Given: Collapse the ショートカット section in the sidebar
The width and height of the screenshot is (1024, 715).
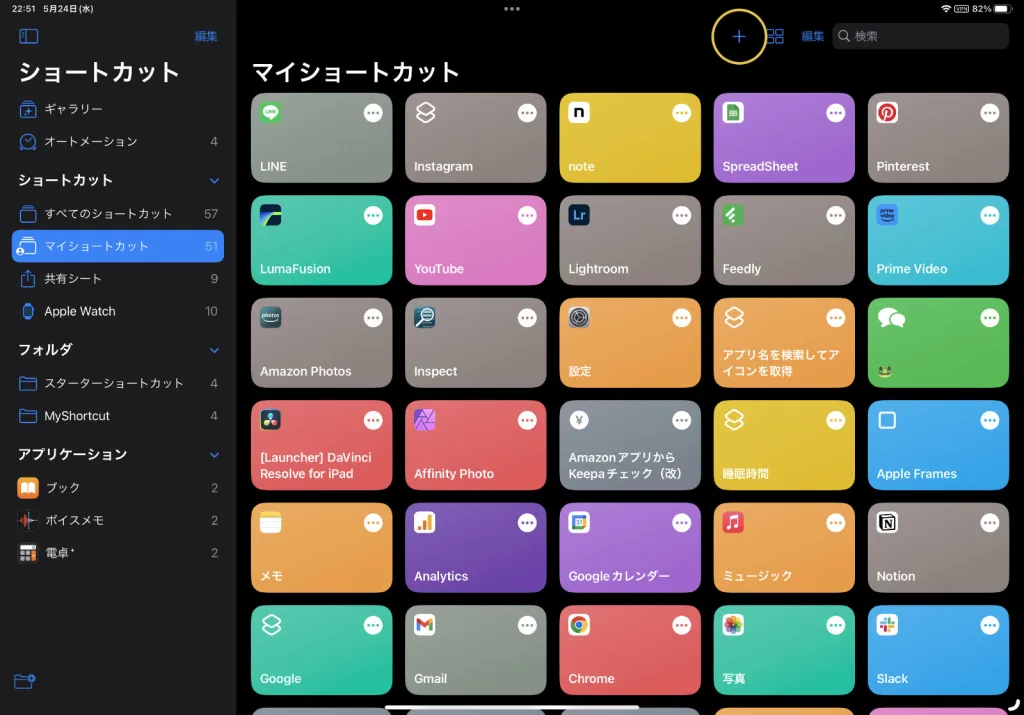Looking at the screenshot, I should 215,180.
